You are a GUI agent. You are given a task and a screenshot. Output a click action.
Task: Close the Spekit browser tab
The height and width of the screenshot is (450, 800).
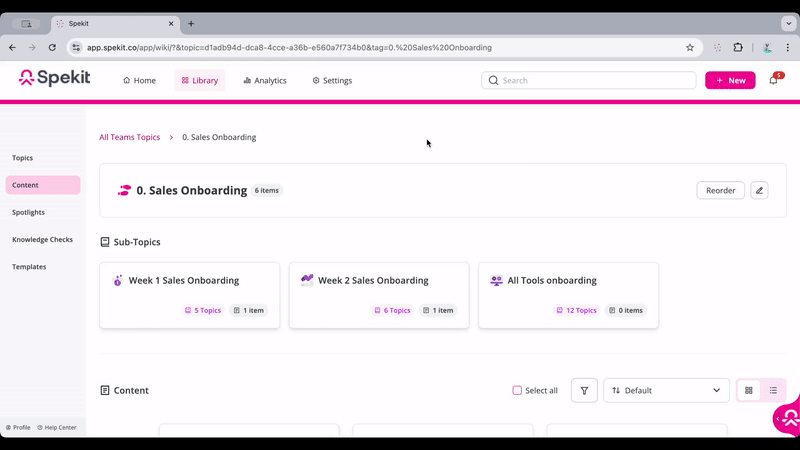(171, 23)
